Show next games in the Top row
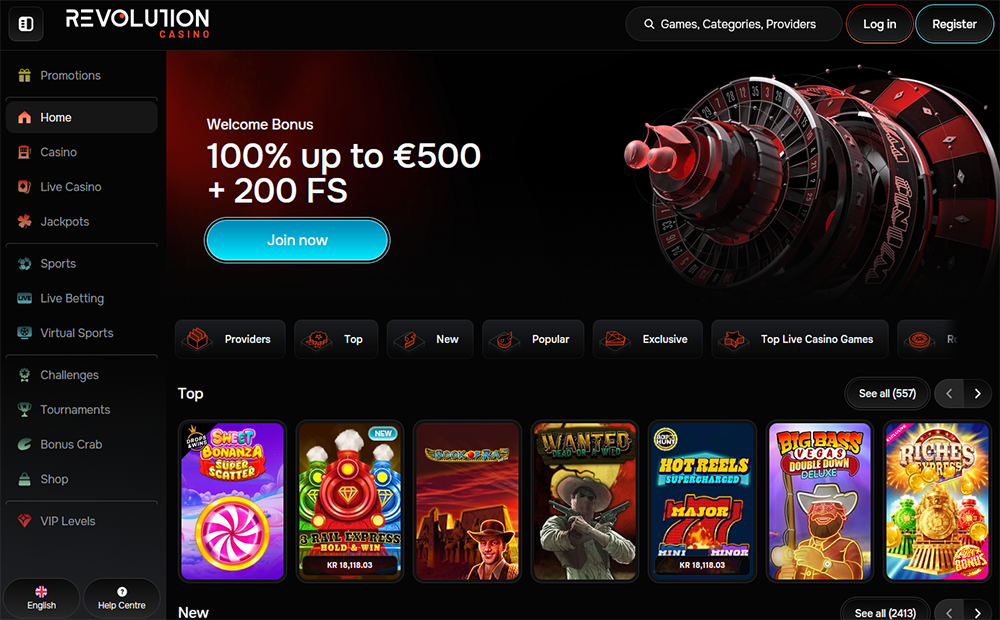 (x=977, y=394)
